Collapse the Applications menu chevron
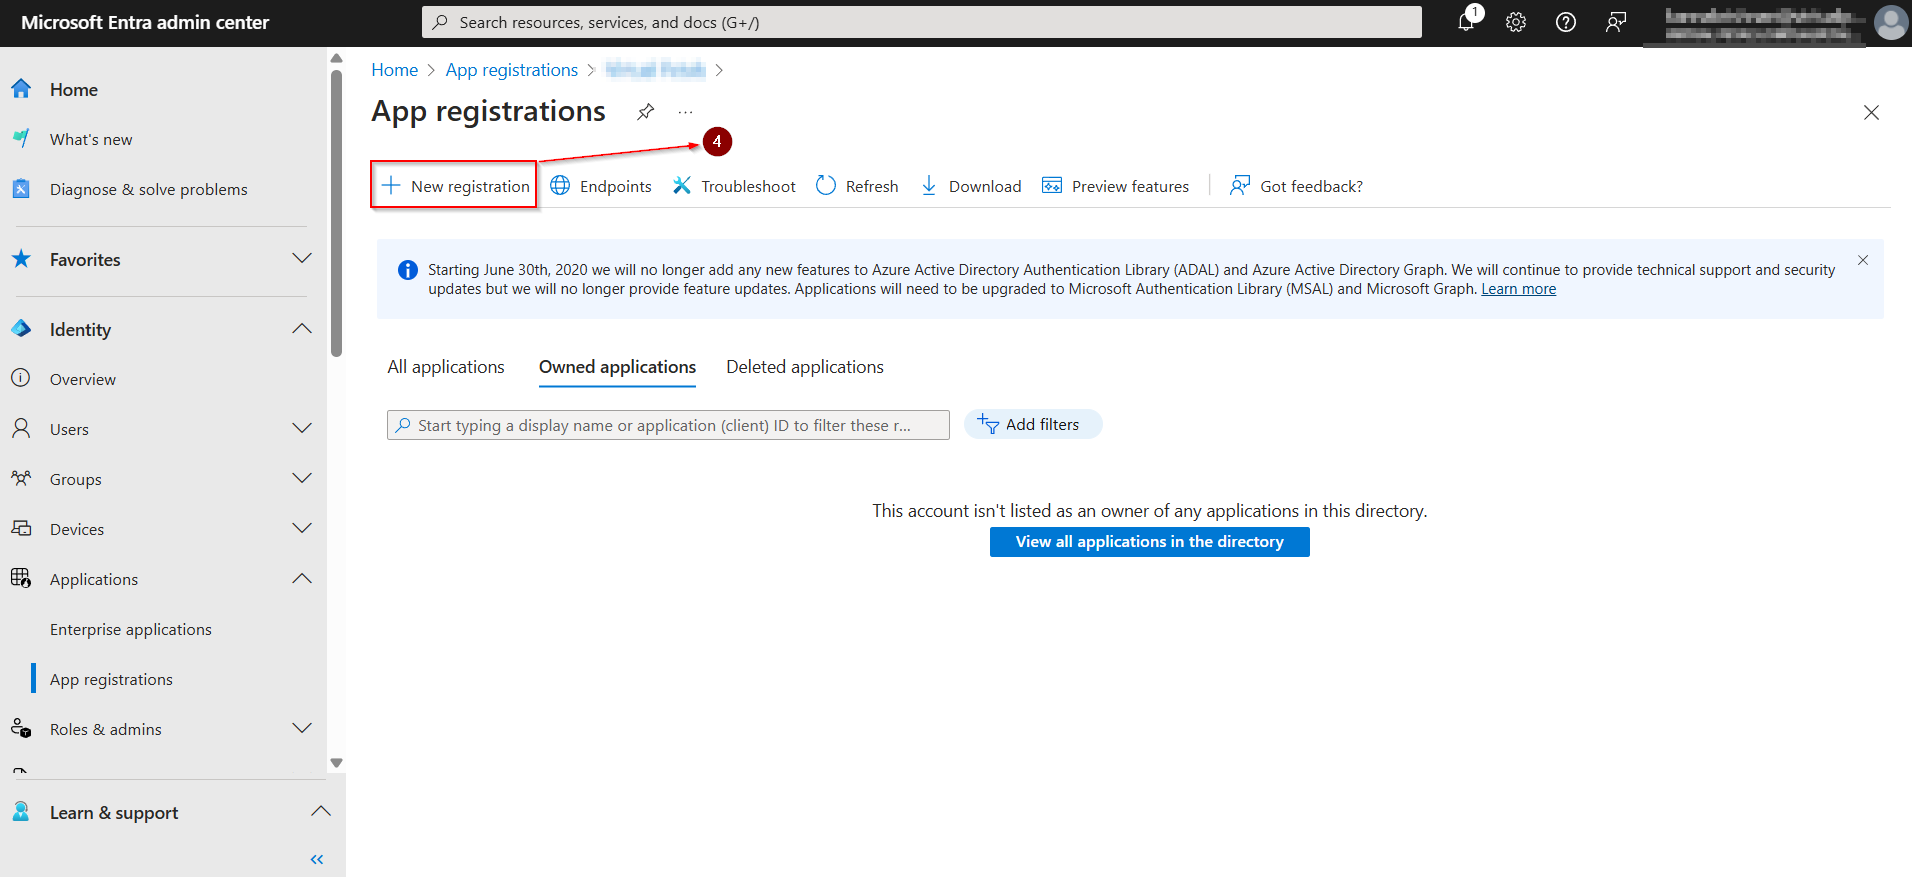The height and width of the screenshot is (877, 1912). 302,579
